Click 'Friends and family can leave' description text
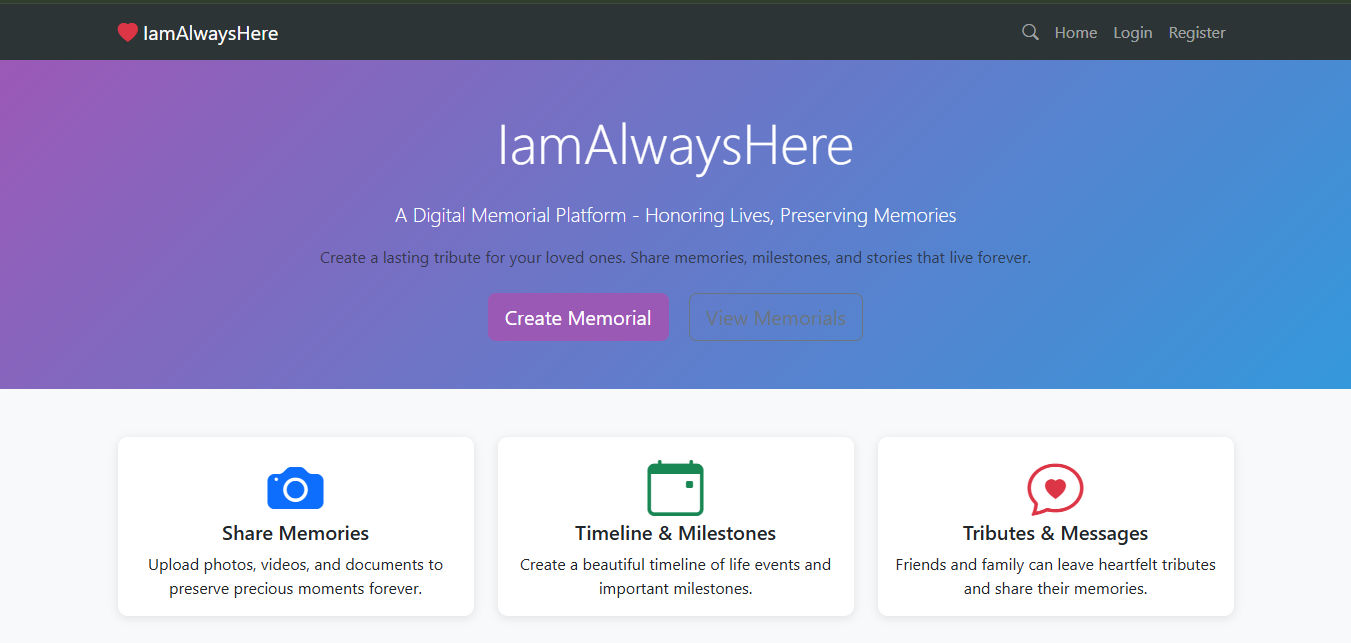Image resolution: width=1351 pixels, height=643 pixels. (x=1055, y=576)
